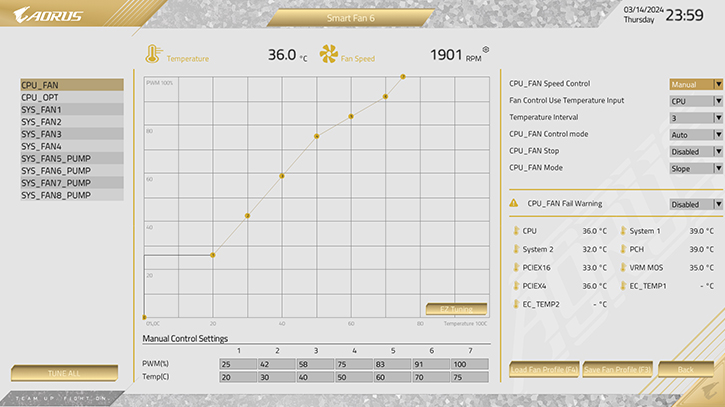Image resolution: width=725 pixels, height=407 pixels.
Task: Click the thermometer icon next to System 2
Action: click(x=516, y=249)
